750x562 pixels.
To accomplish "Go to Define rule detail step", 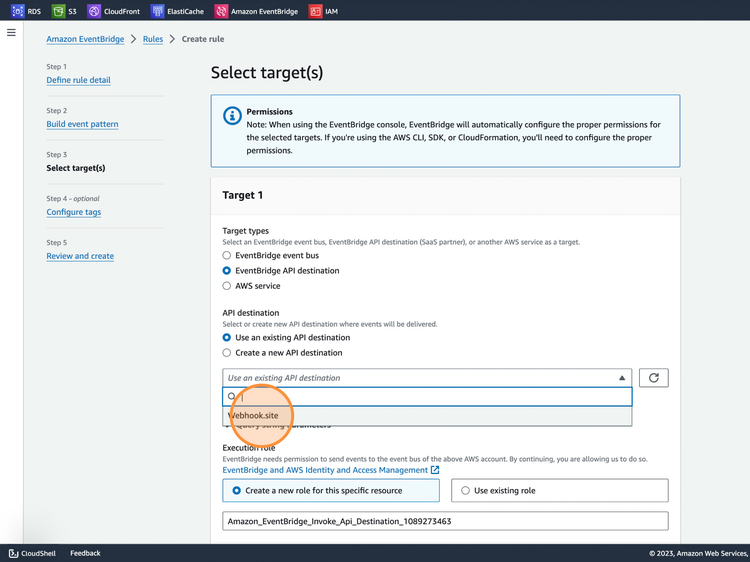I will (78, 80).
